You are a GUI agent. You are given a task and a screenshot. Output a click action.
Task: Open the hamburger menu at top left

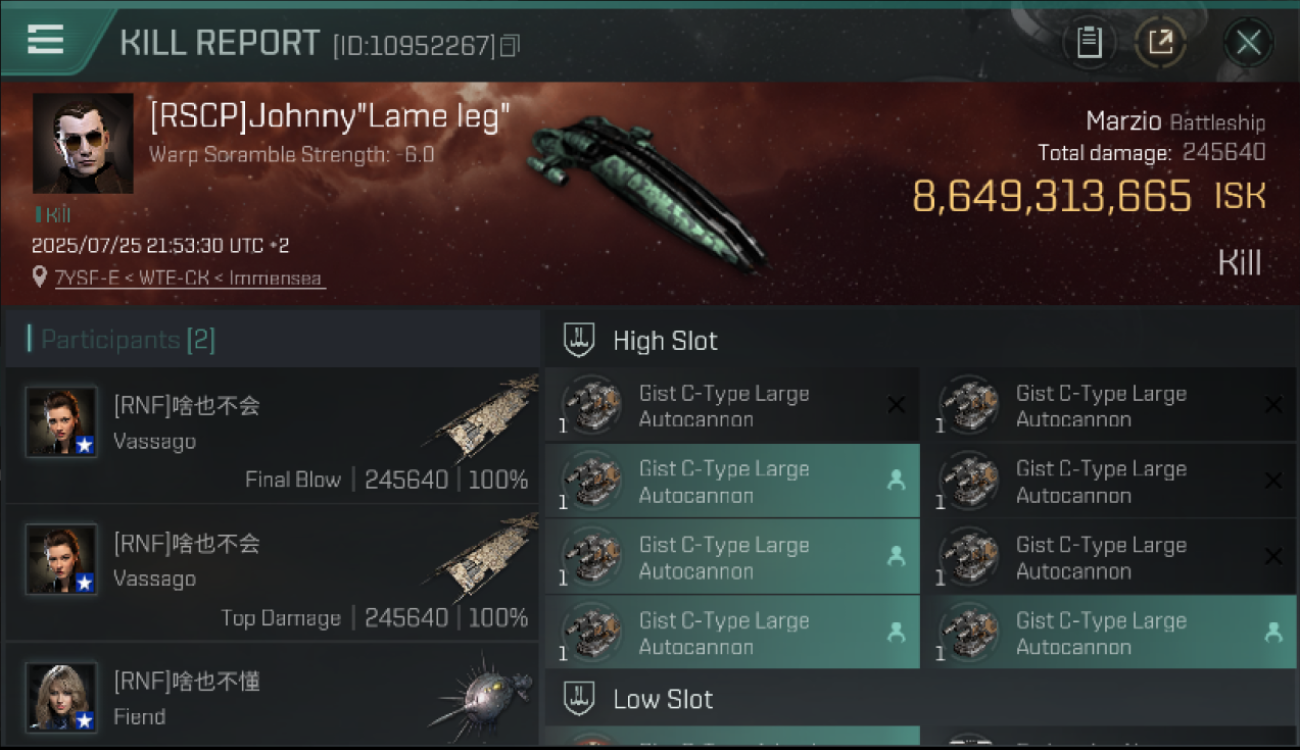[x=45, y=39]
